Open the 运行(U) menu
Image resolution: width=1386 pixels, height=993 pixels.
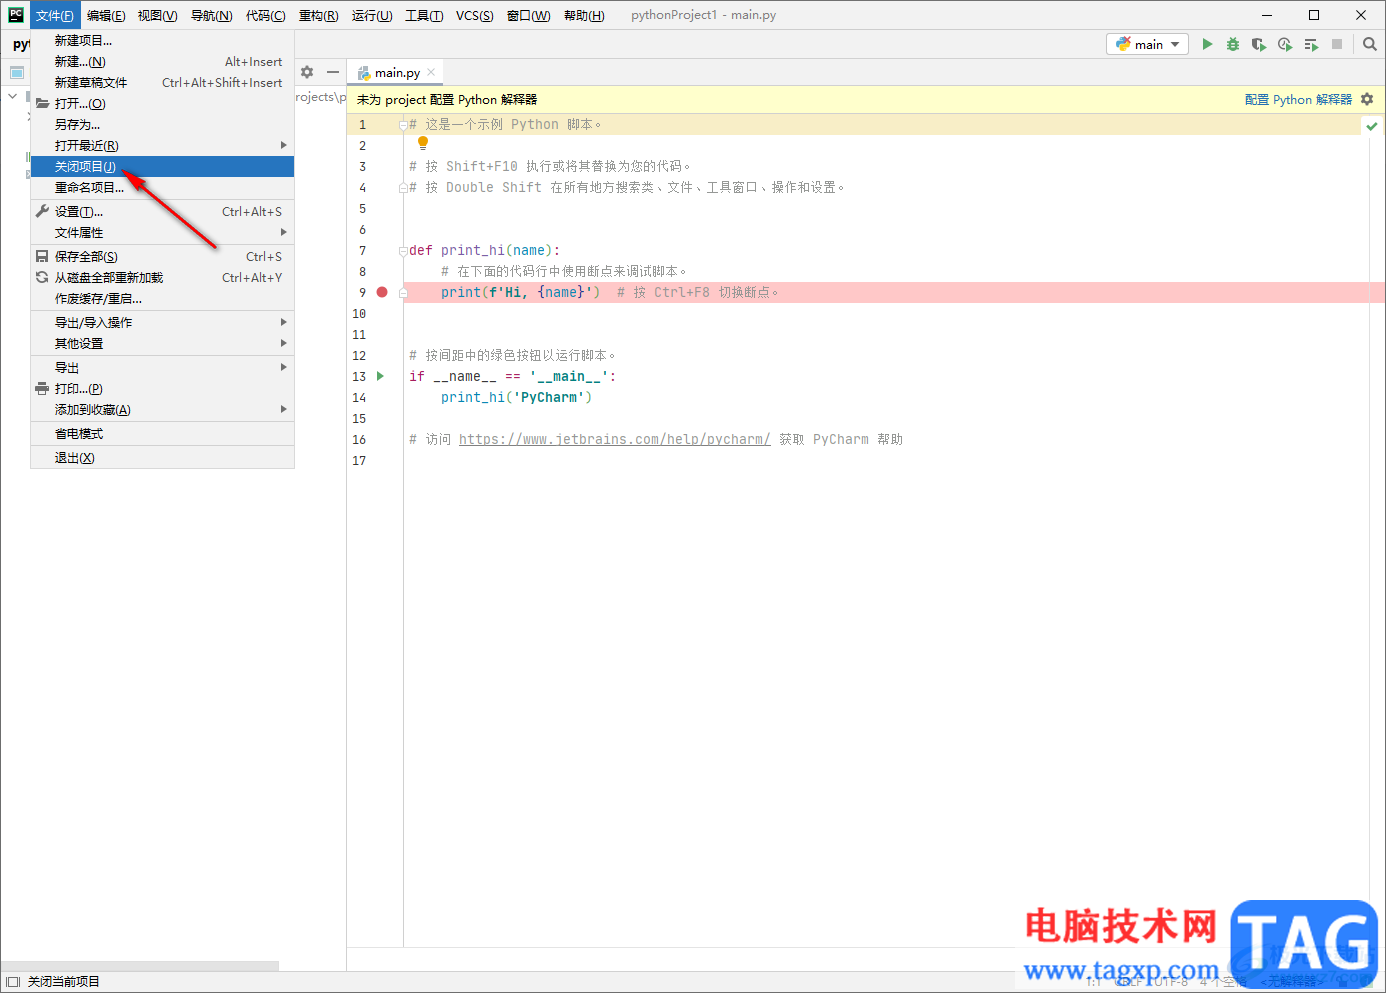[x=372, y=15]
